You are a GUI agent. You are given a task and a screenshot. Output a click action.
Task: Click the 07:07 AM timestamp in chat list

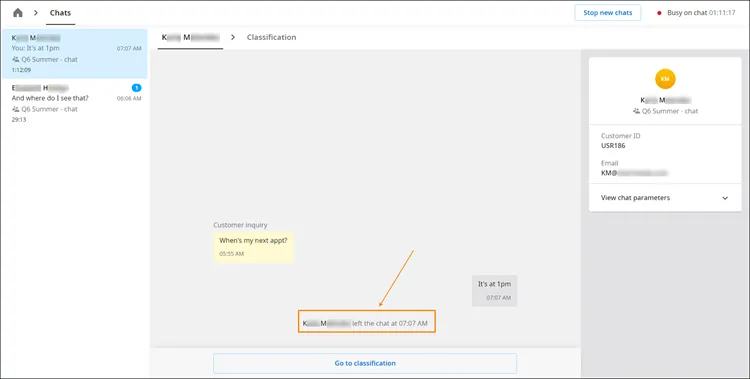click(x=129, y=49)
